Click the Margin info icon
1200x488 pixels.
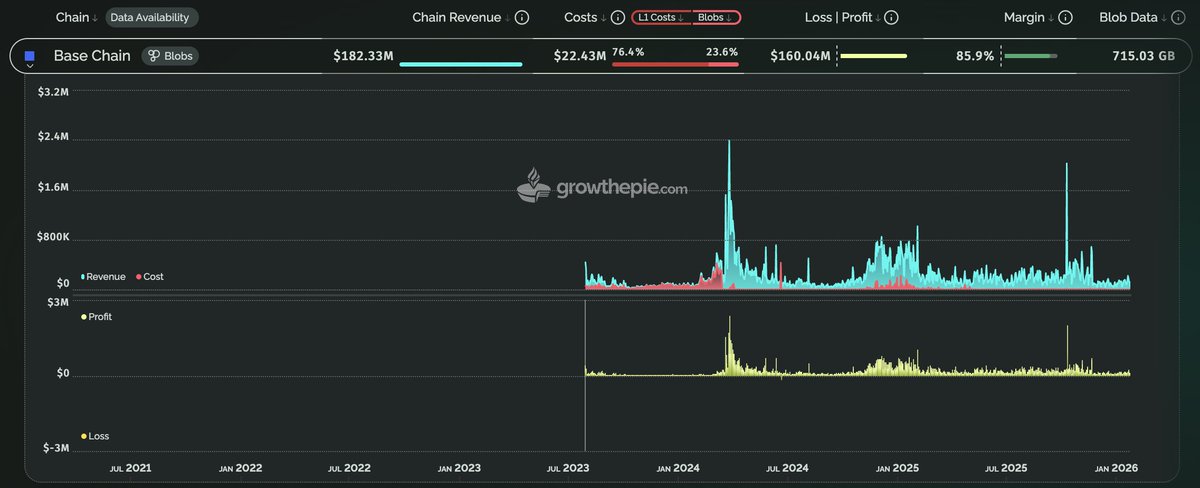[1065, 17]
